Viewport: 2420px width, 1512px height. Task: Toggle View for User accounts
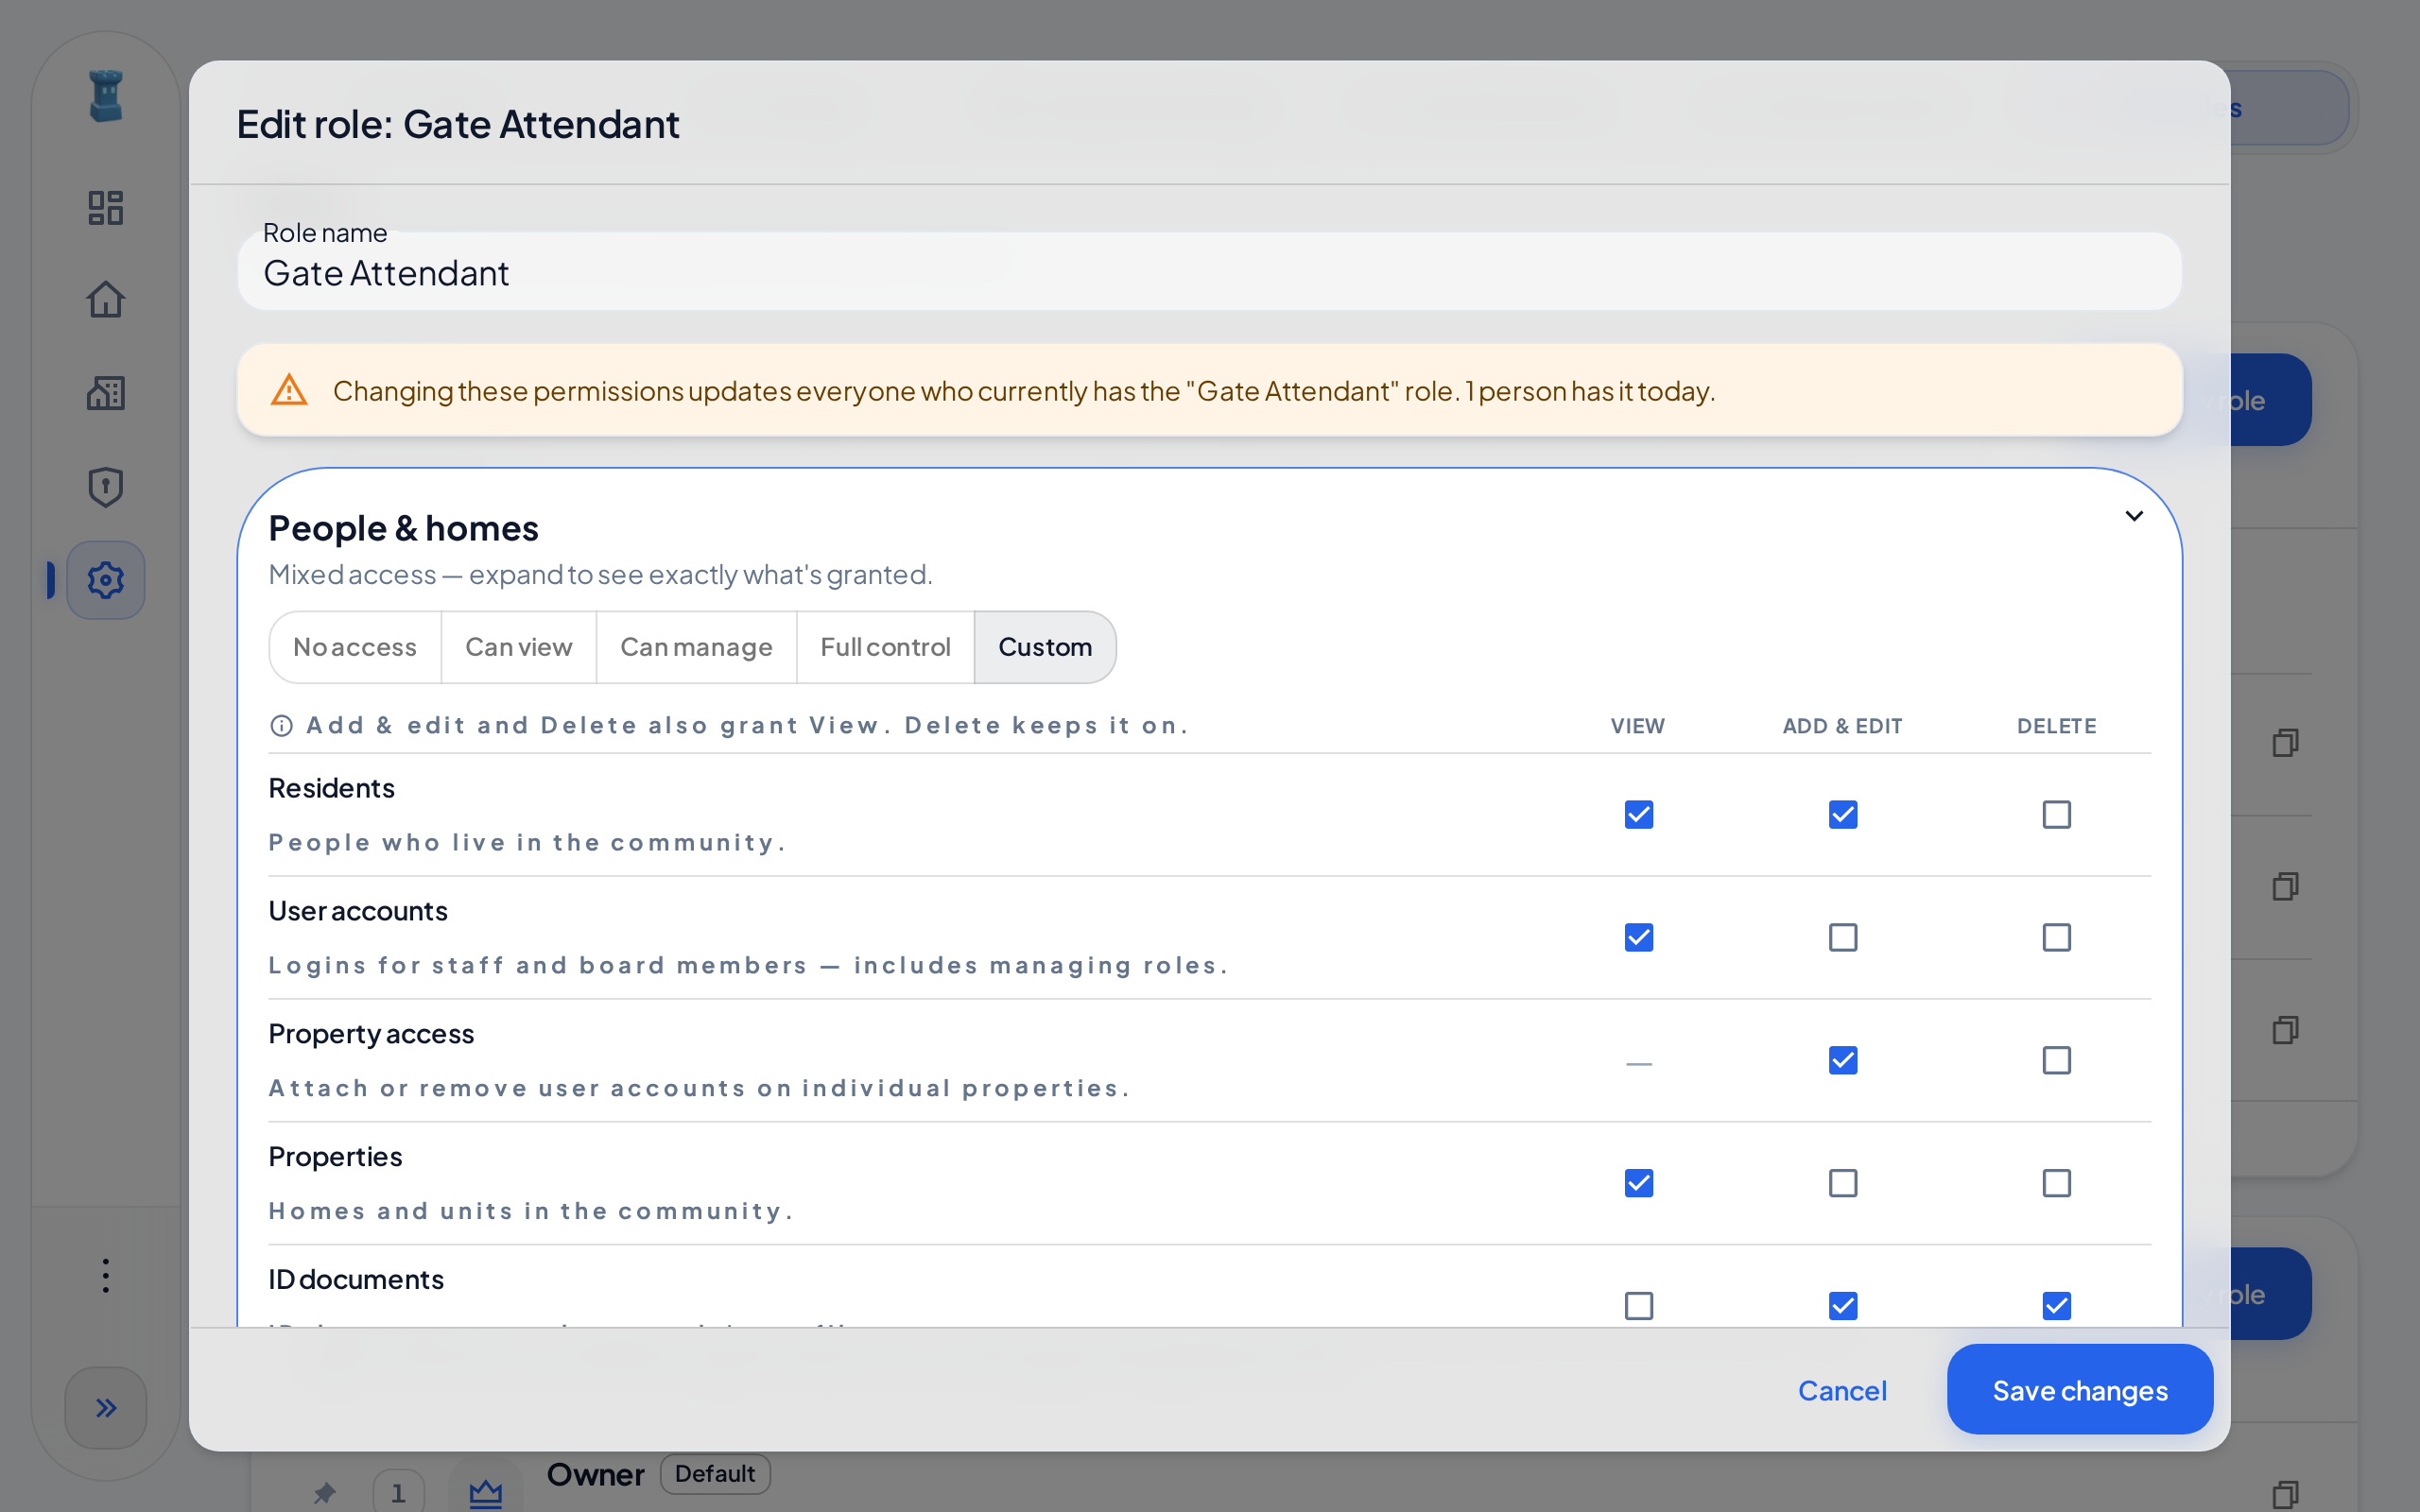pos(1639,938)
